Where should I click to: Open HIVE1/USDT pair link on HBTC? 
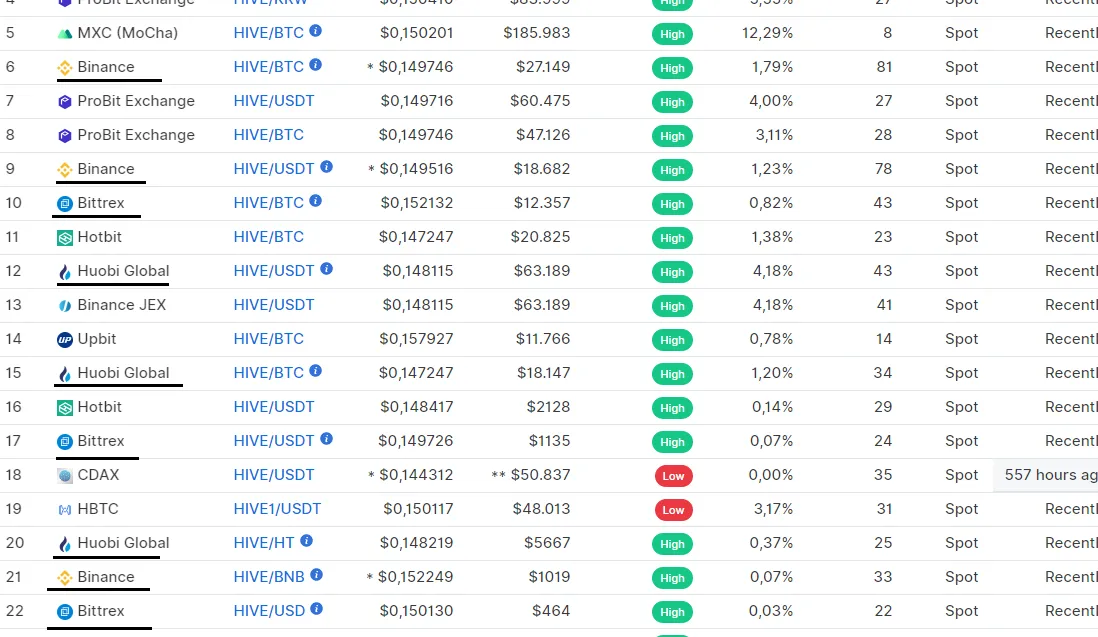coord(277,509)
